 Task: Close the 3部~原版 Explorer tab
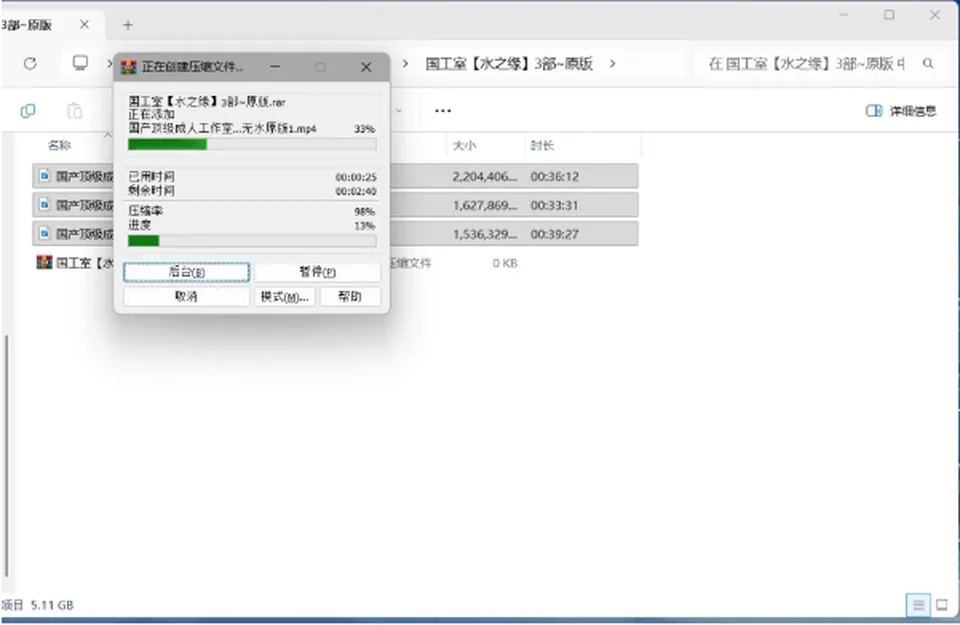click(84, 24)
